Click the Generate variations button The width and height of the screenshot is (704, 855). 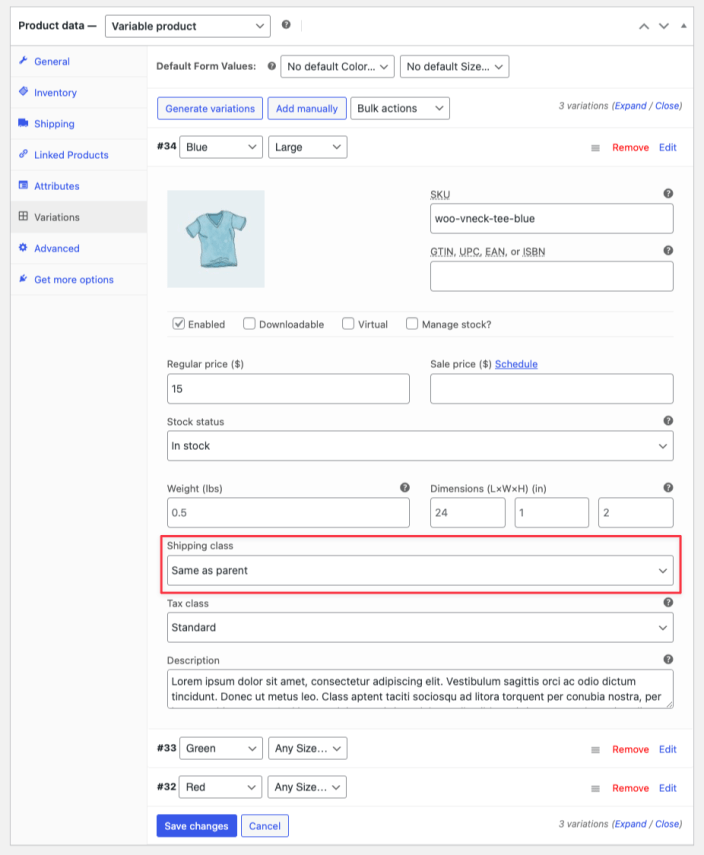coord(210,108)
